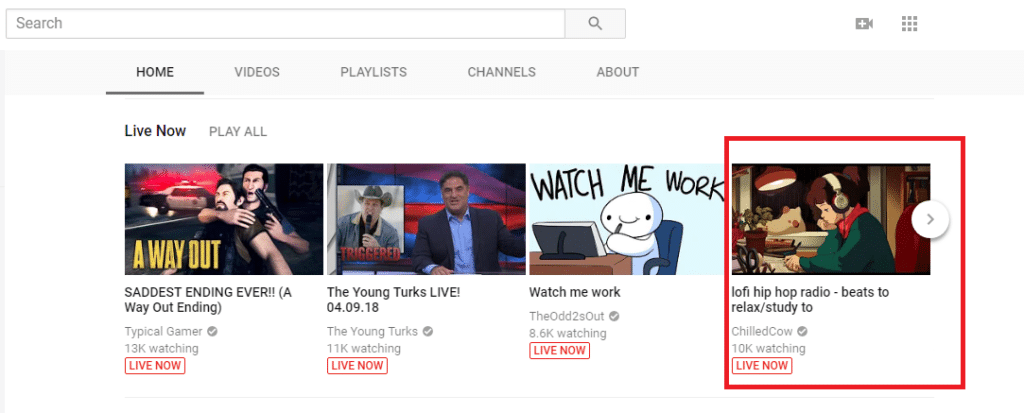Click the 13K watching text
This screenshot has height=413, width=1024.
[x=161, y=348]
